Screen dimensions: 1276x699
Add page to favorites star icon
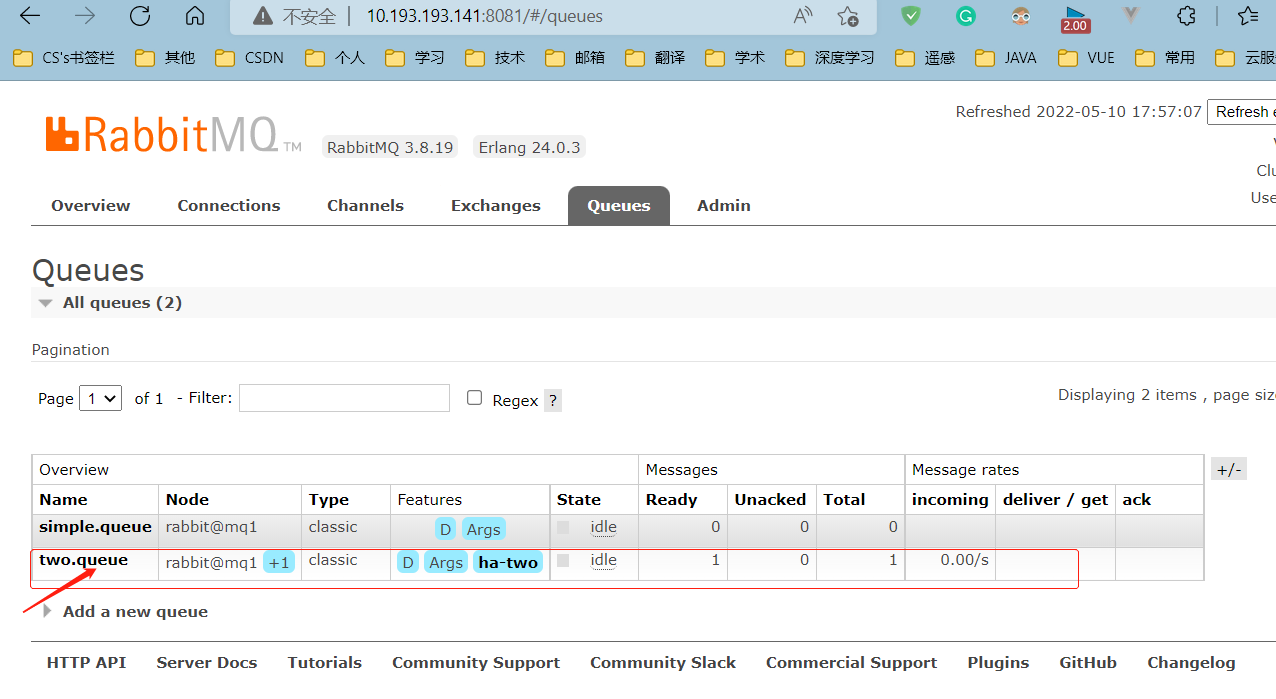tap(848, 16)
